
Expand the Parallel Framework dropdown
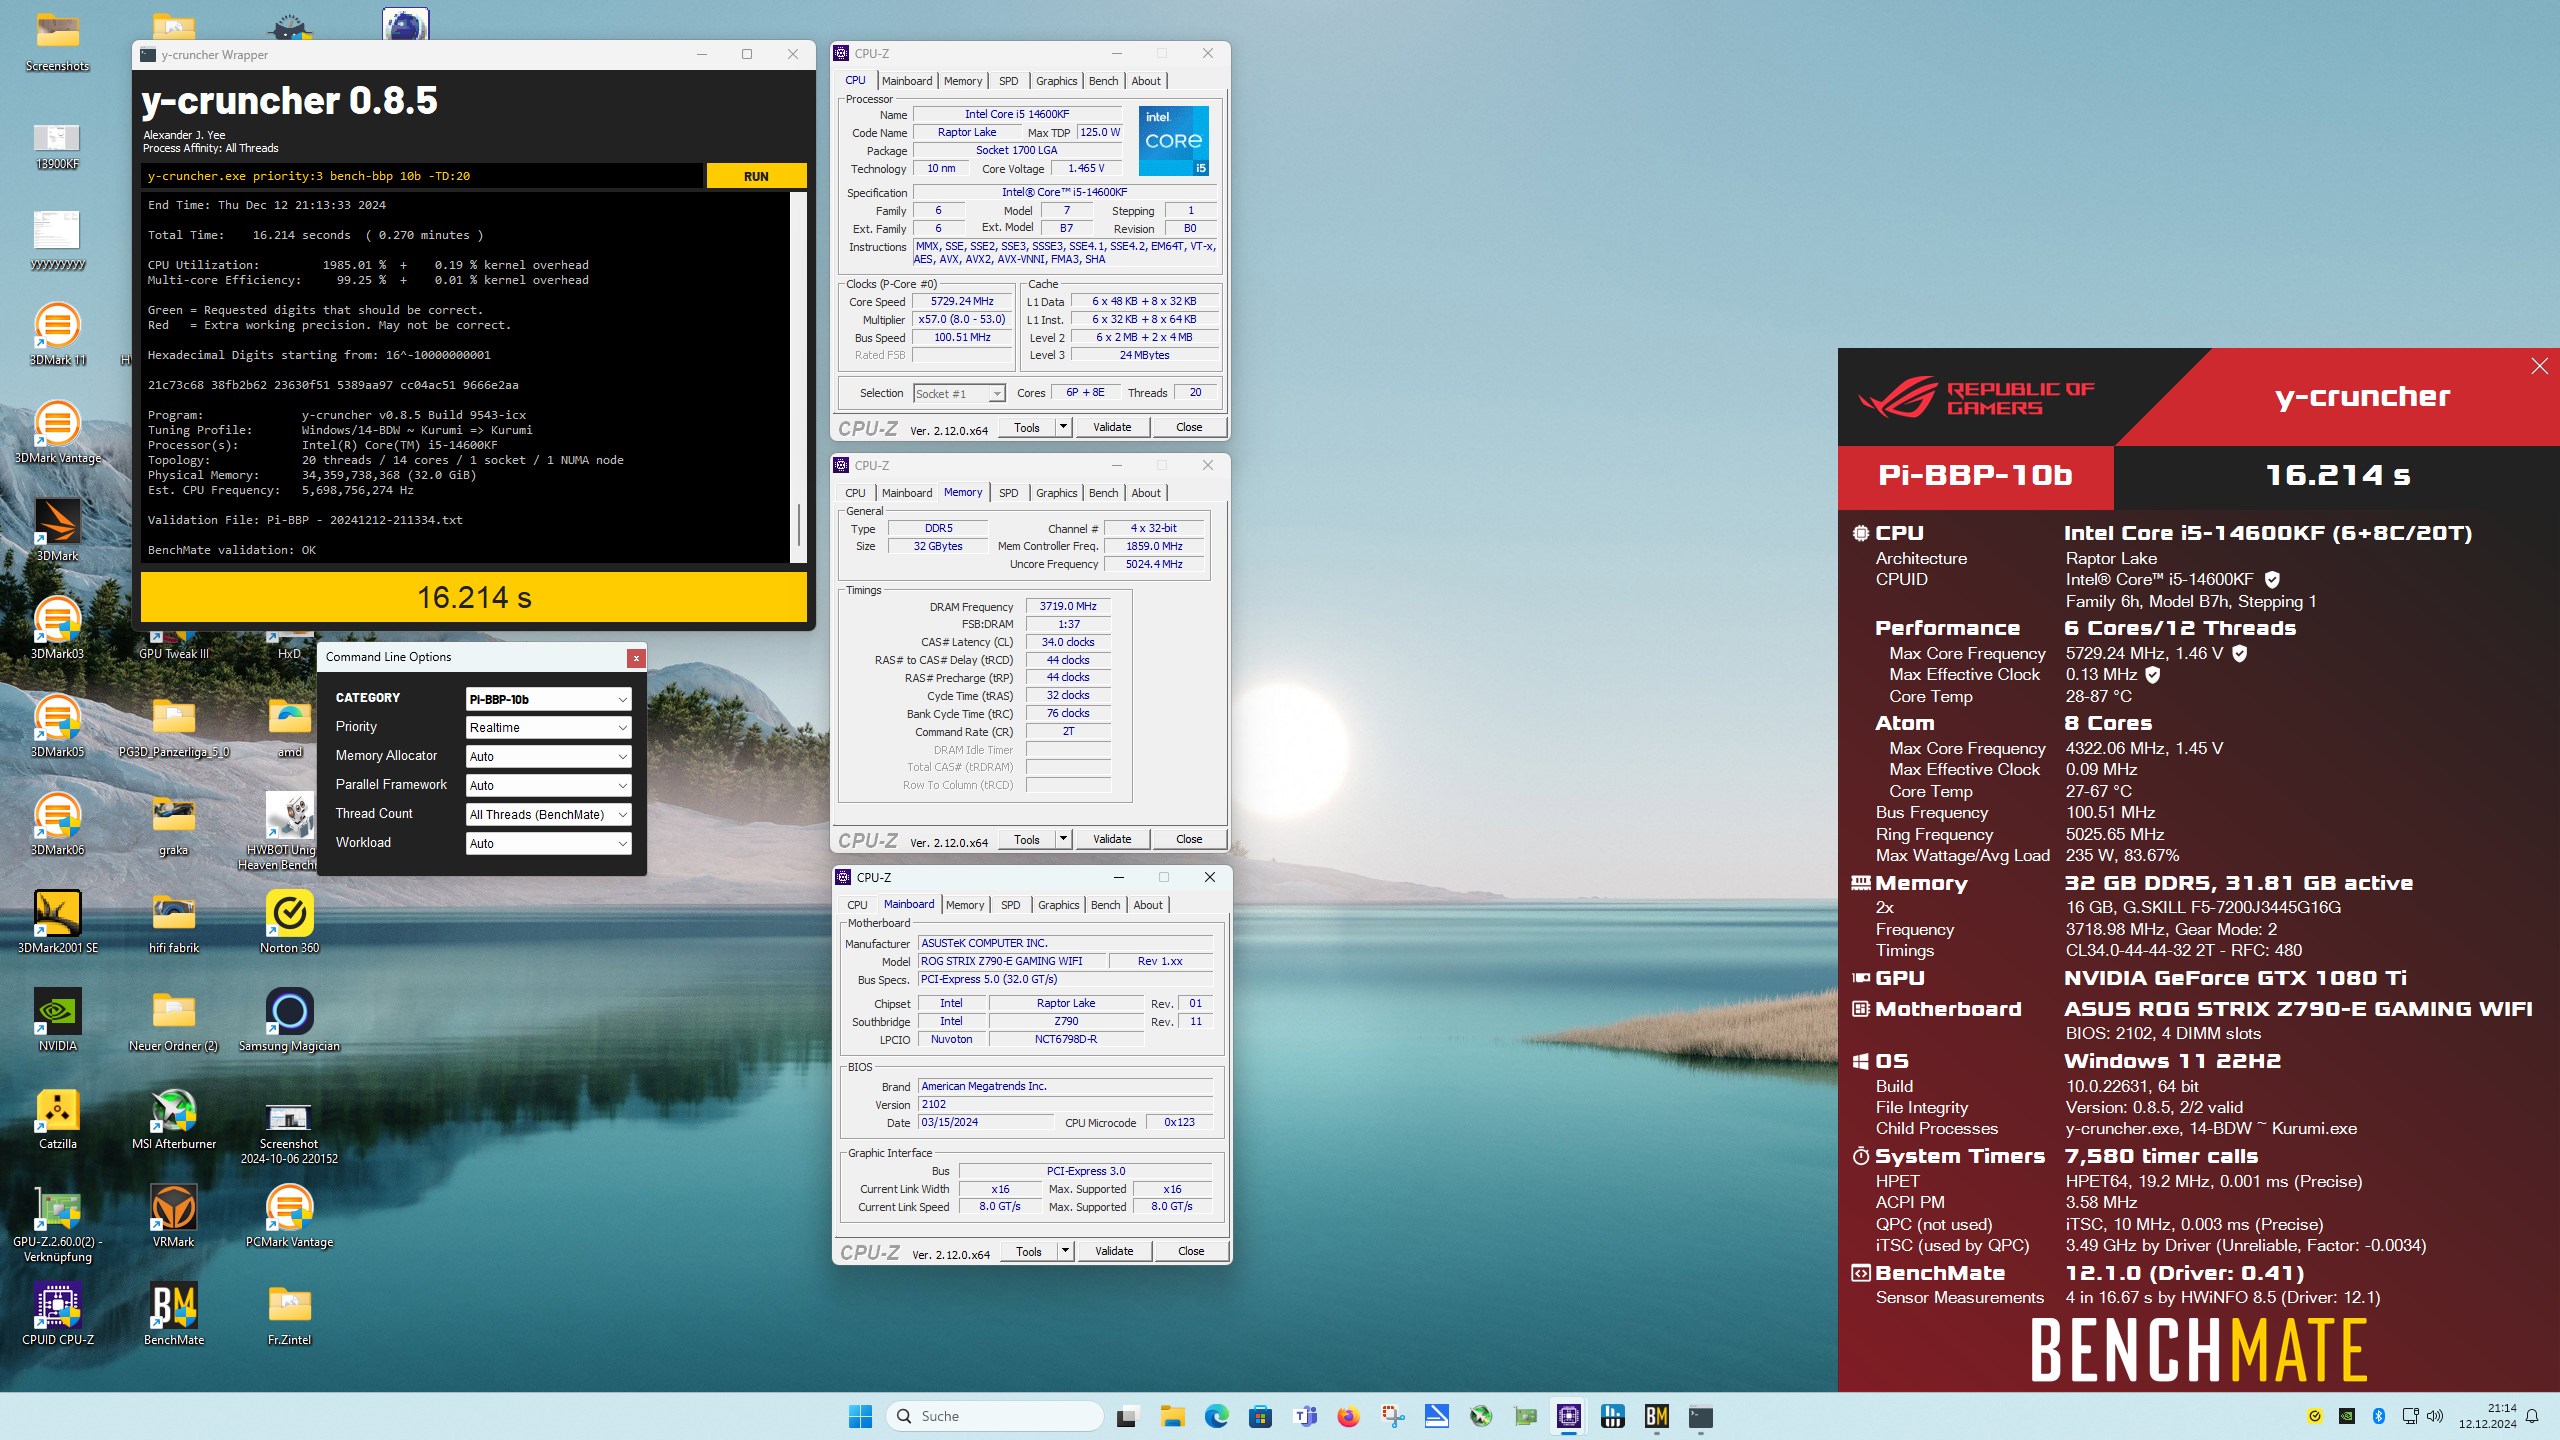(548, 786)
